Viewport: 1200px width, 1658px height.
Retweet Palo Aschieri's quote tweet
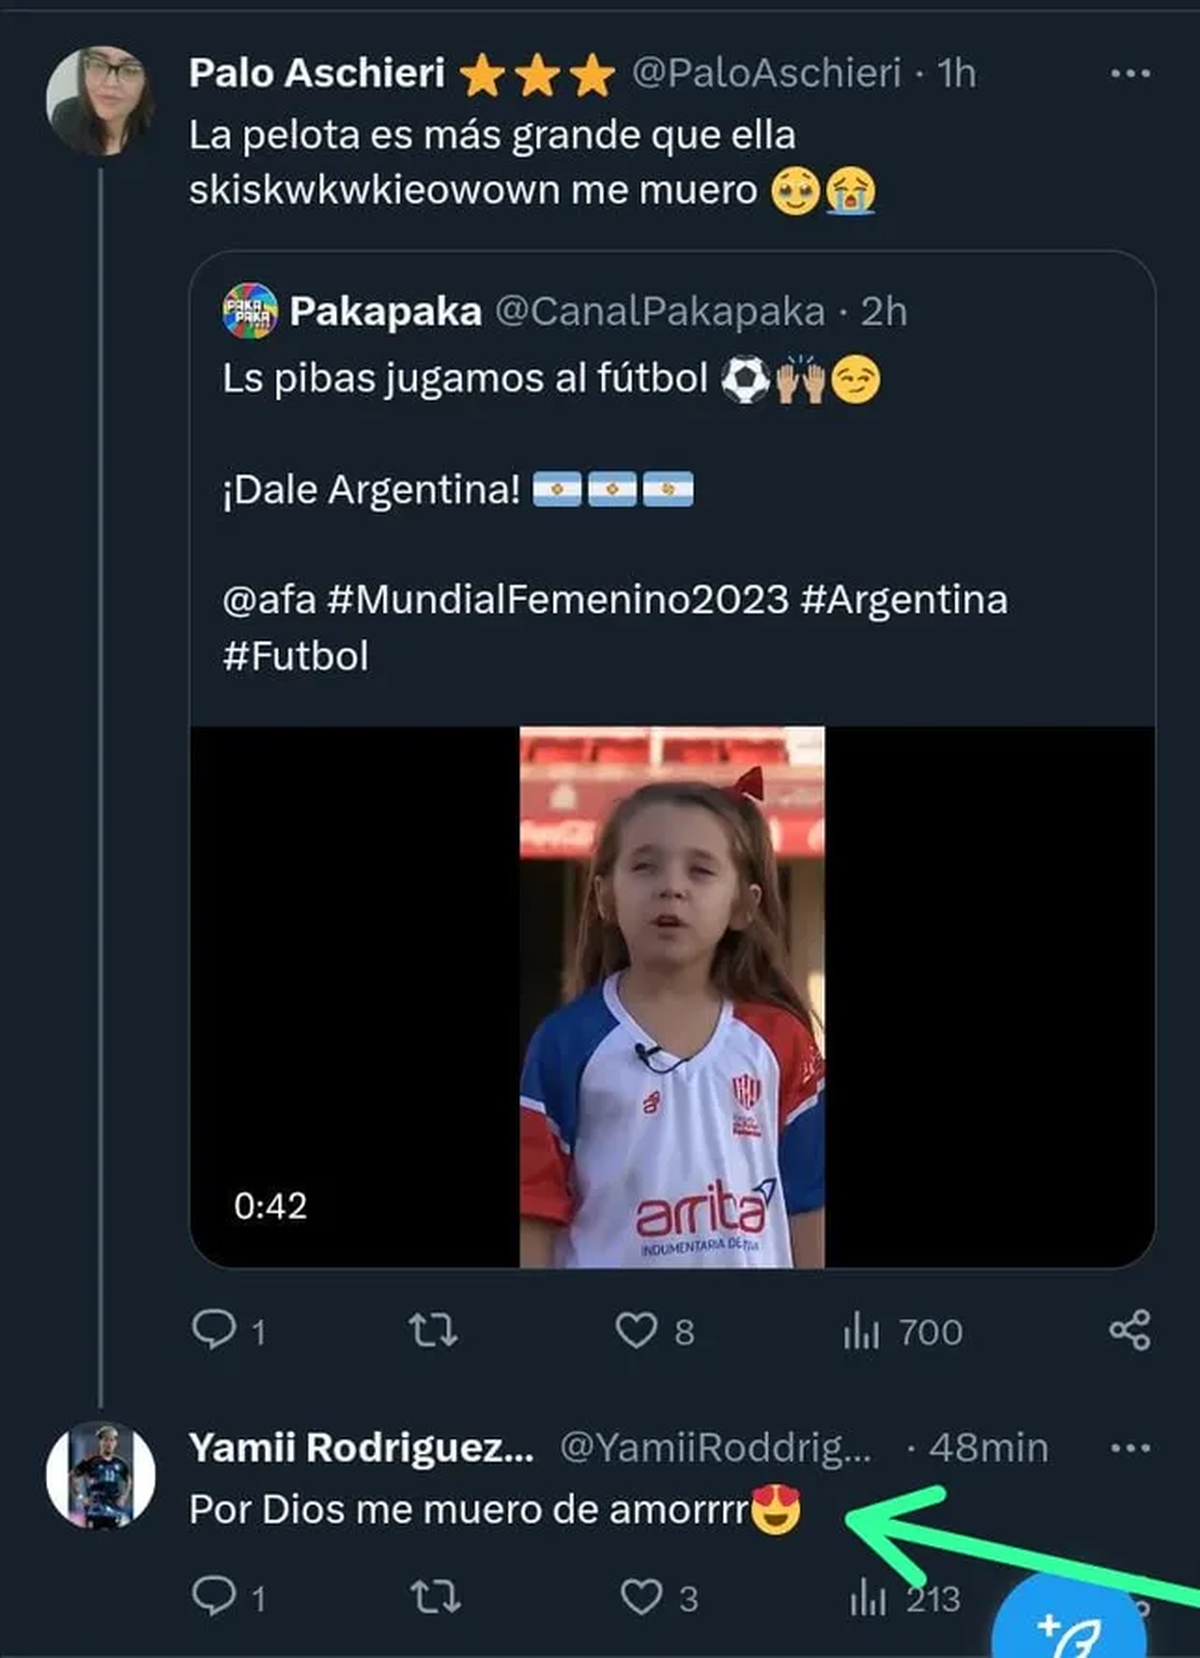(433, 1330)
